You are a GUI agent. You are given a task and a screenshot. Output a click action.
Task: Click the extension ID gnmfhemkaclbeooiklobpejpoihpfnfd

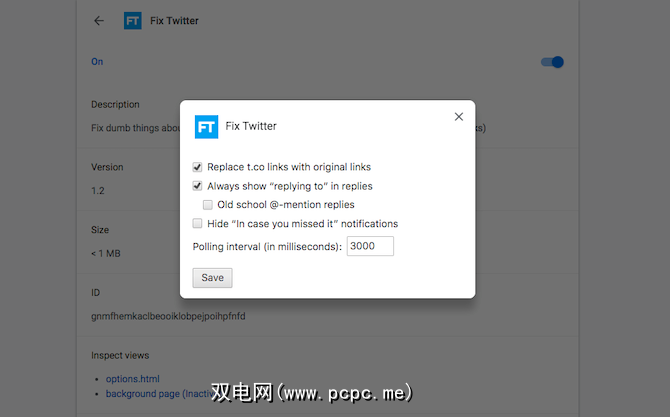pos(168,316)
